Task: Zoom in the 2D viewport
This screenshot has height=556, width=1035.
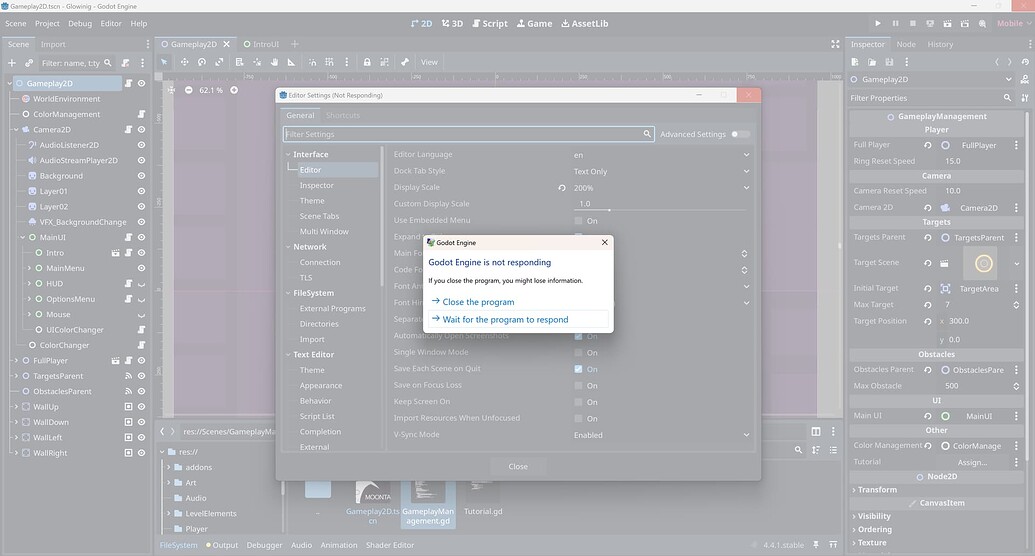Action: [234, 90]
